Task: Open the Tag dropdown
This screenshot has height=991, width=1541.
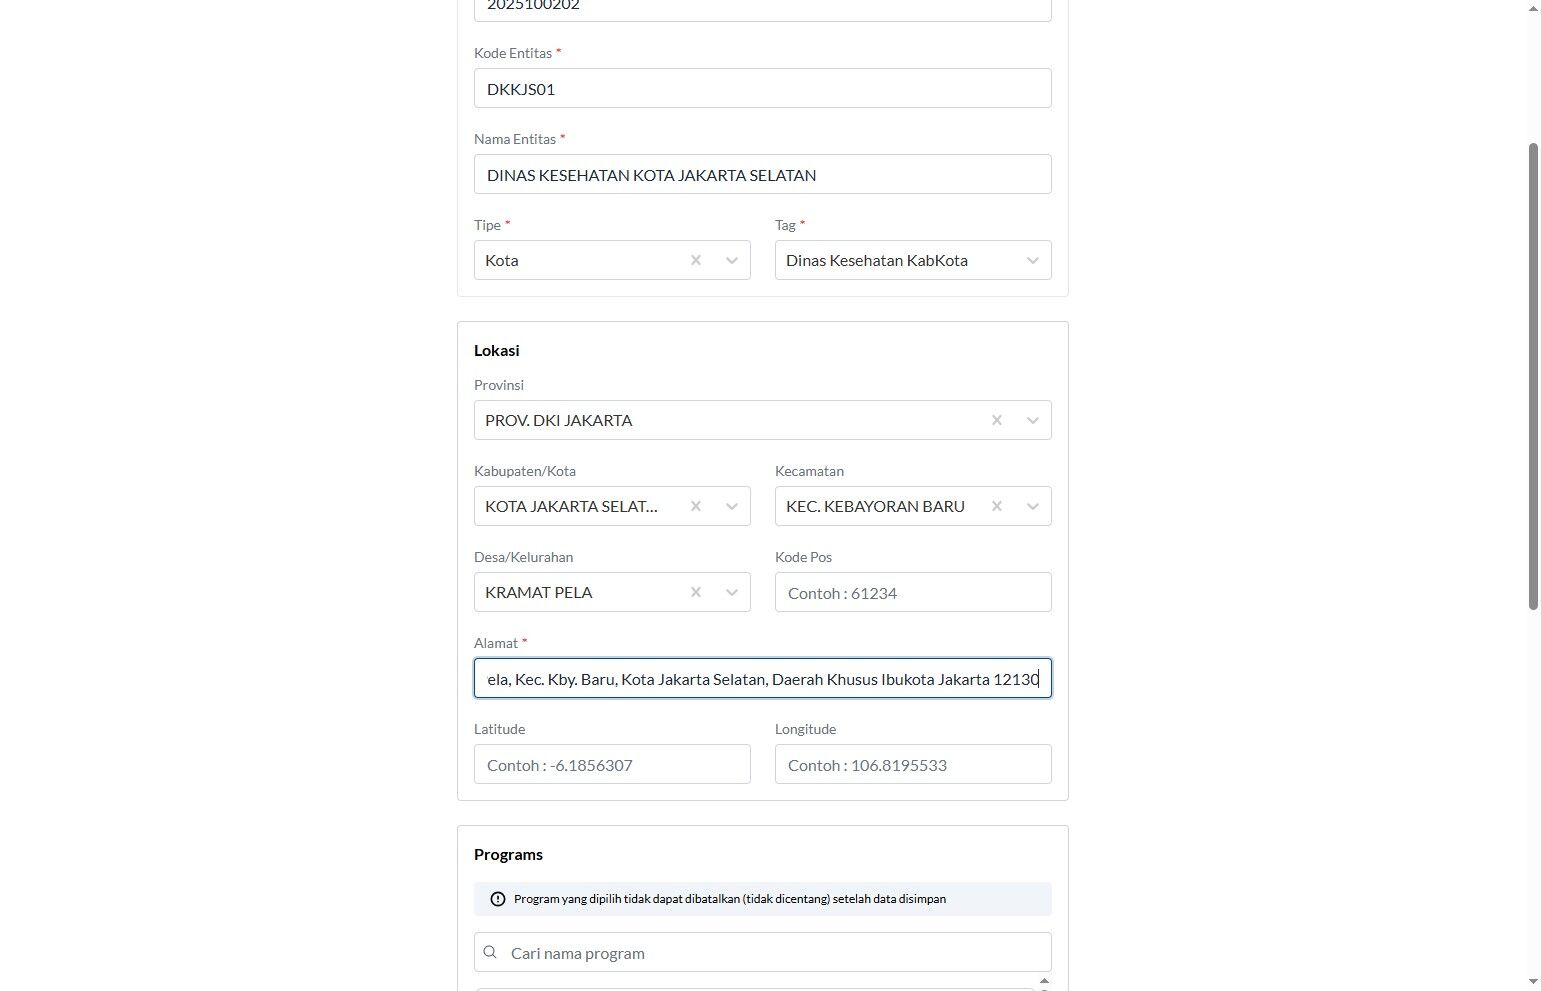Action: (x=1033, y=260)
